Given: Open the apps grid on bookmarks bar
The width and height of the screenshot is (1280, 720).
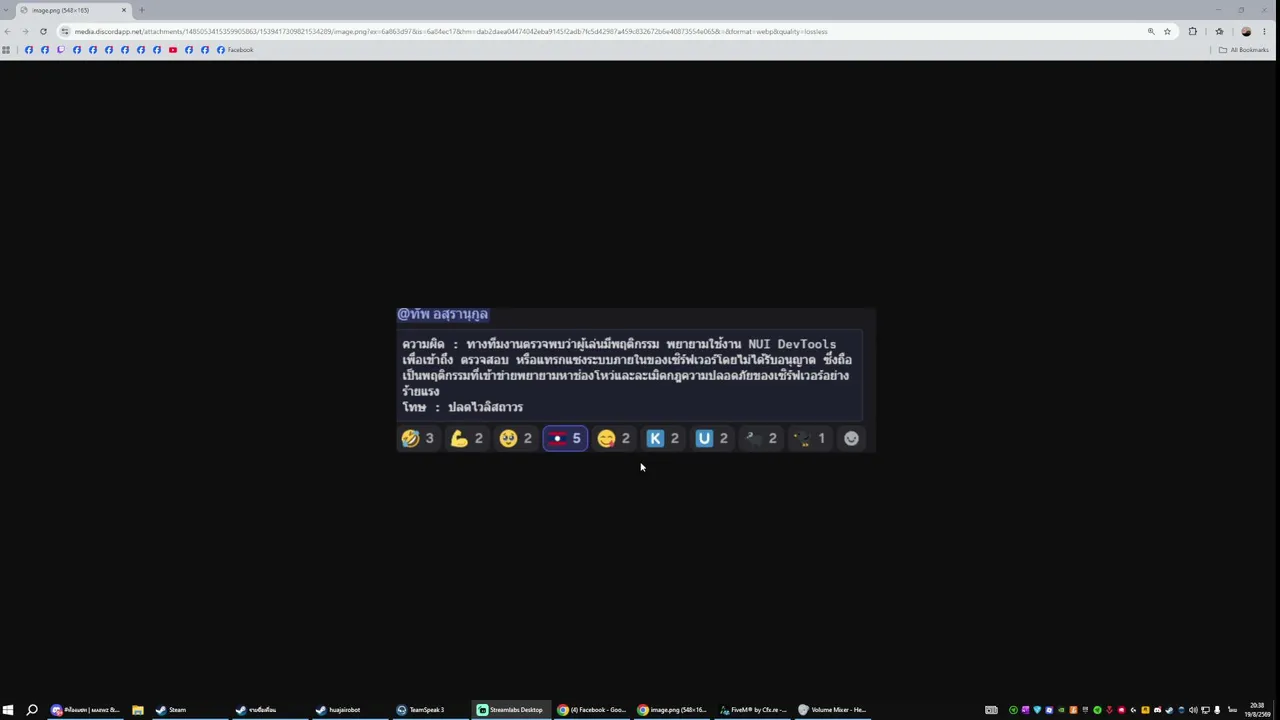Looking at the screenshot, I should 6,50.
